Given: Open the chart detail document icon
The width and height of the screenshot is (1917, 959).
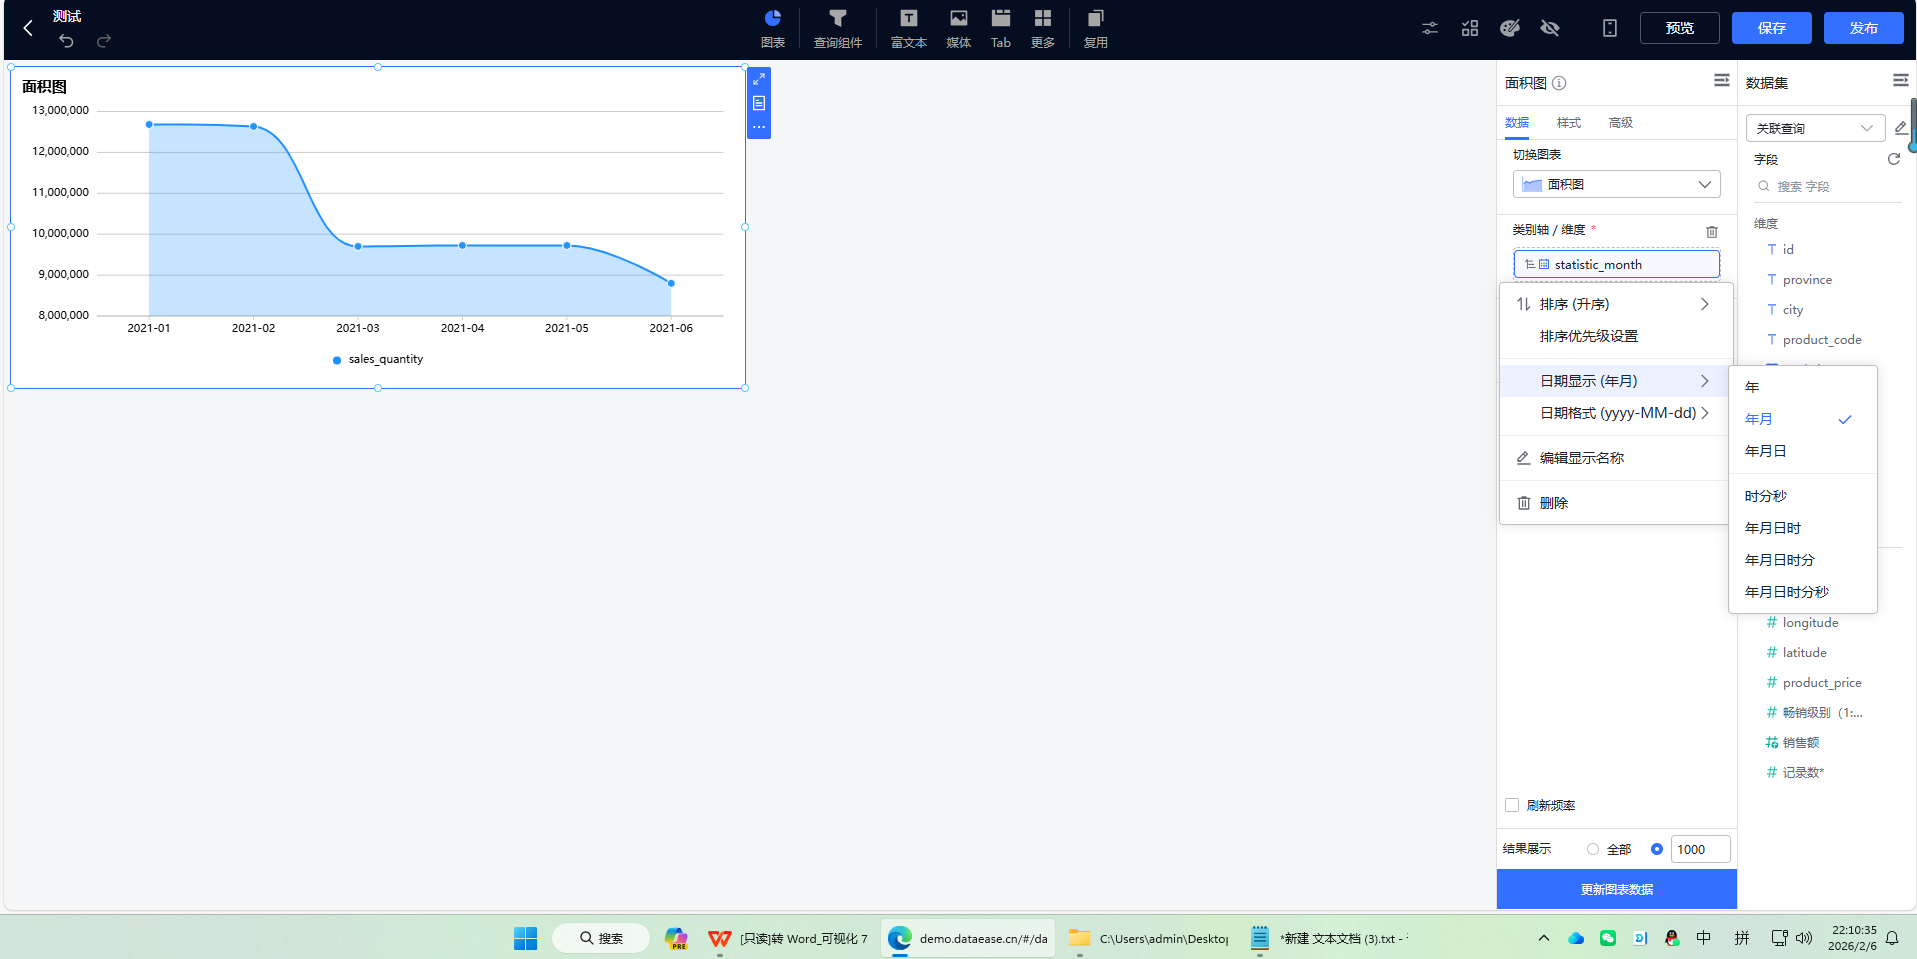Looking at the screenshot, I should (x=759, y=103).
